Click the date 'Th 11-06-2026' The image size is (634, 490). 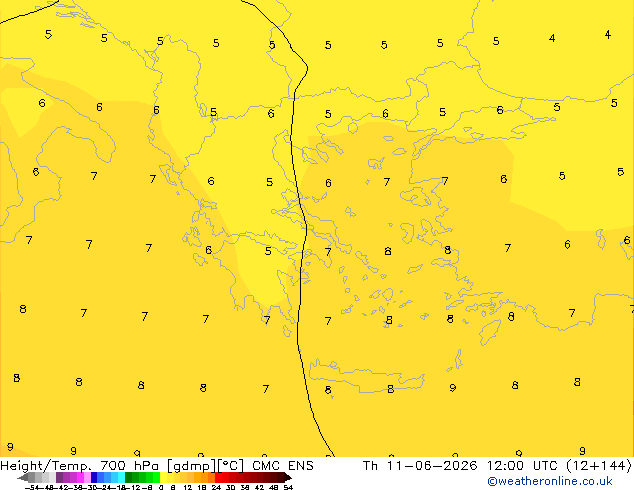point(419,466)
